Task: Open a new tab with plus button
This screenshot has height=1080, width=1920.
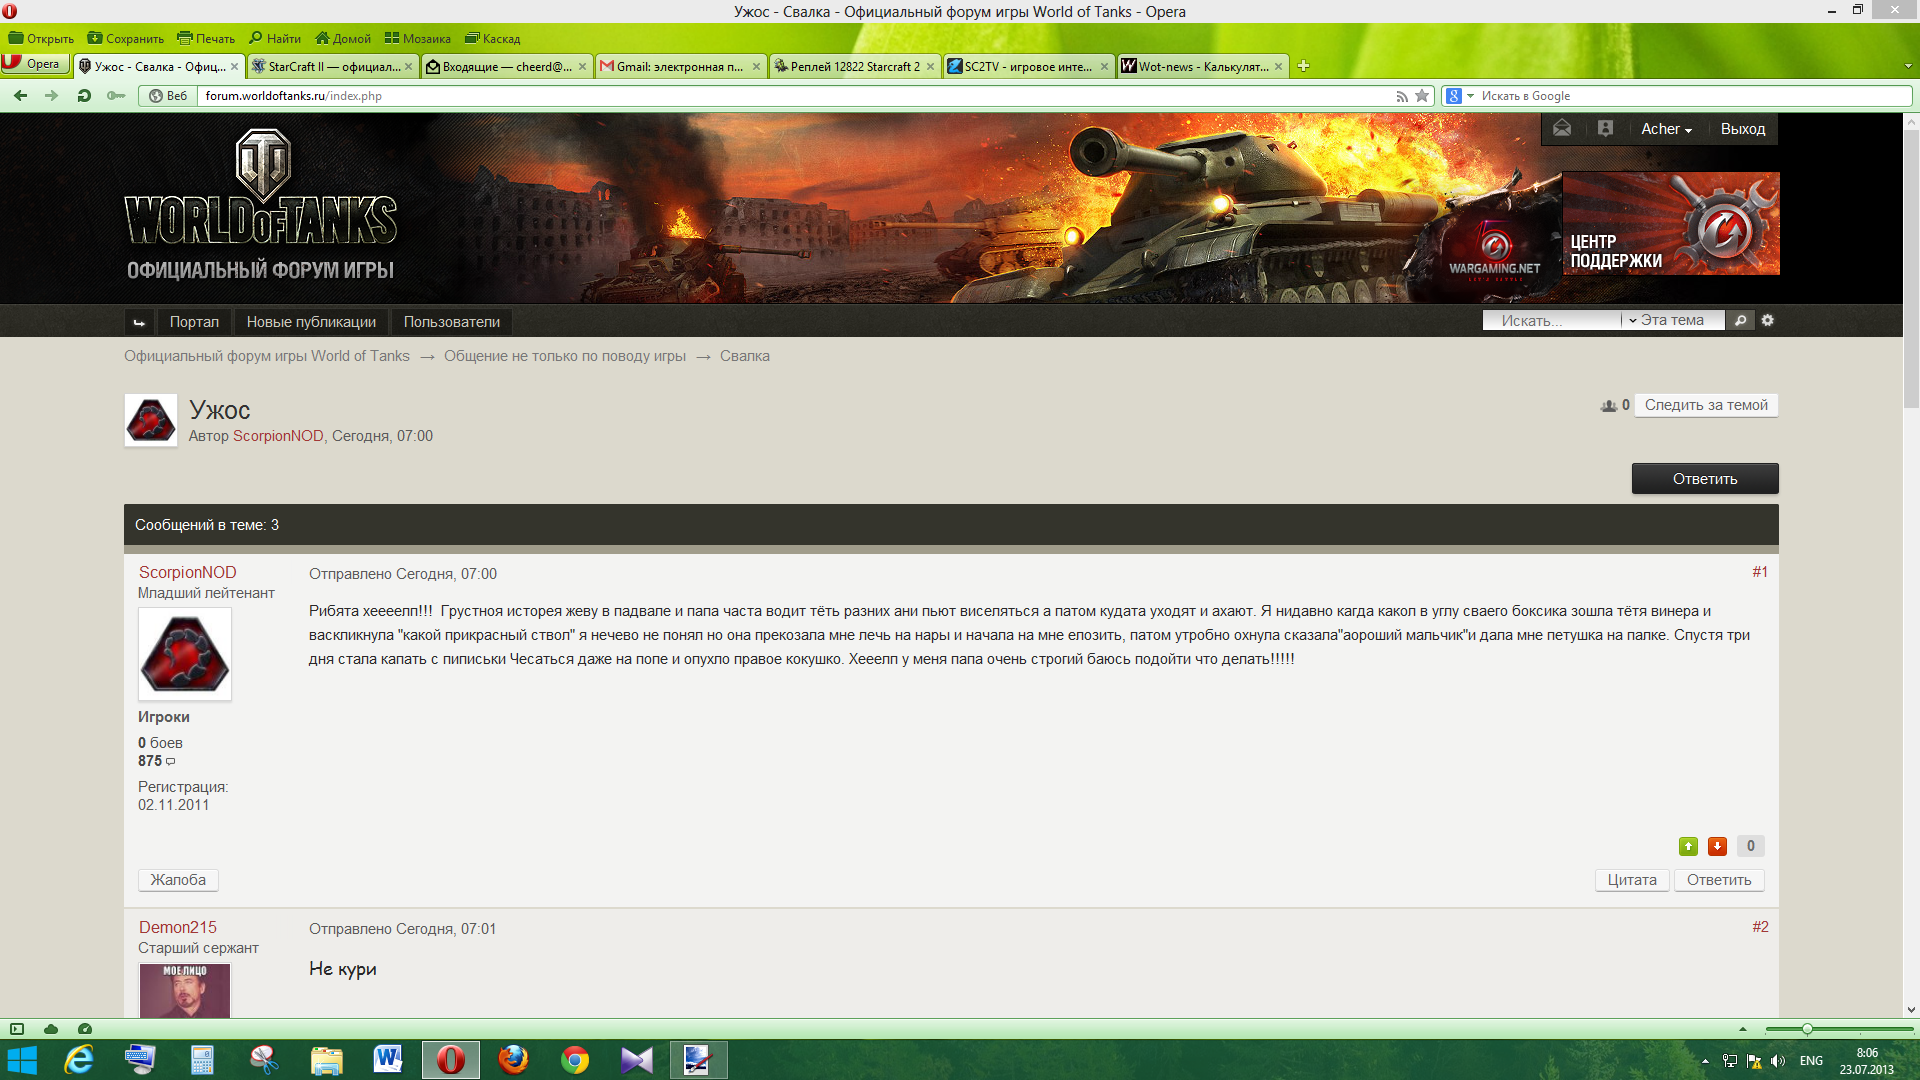Action: (x=1303, y=67)
